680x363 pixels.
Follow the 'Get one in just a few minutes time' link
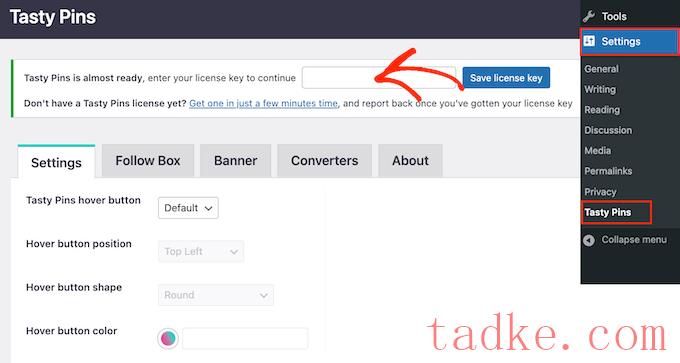pos(263,104)
